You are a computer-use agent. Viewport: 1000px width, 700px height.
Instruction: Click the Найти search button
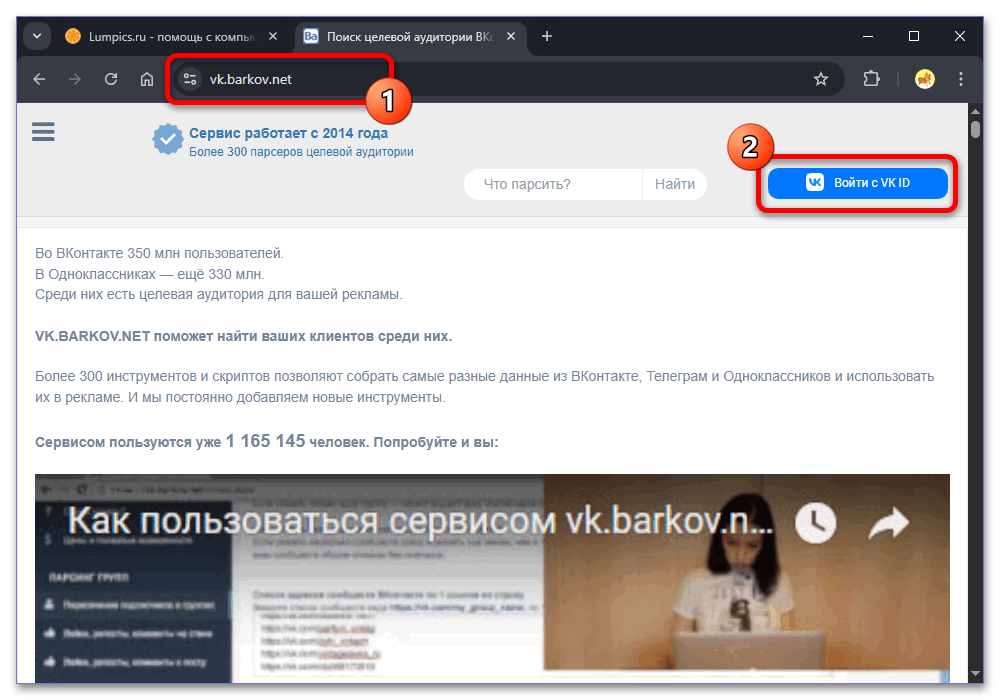click(x=675, y=184)
